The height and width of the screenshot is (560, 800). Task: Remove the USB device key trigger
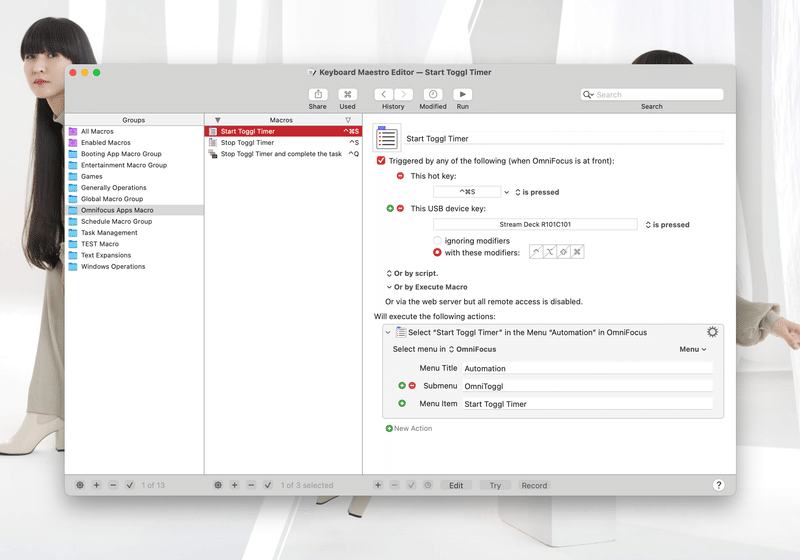(401, 209)
